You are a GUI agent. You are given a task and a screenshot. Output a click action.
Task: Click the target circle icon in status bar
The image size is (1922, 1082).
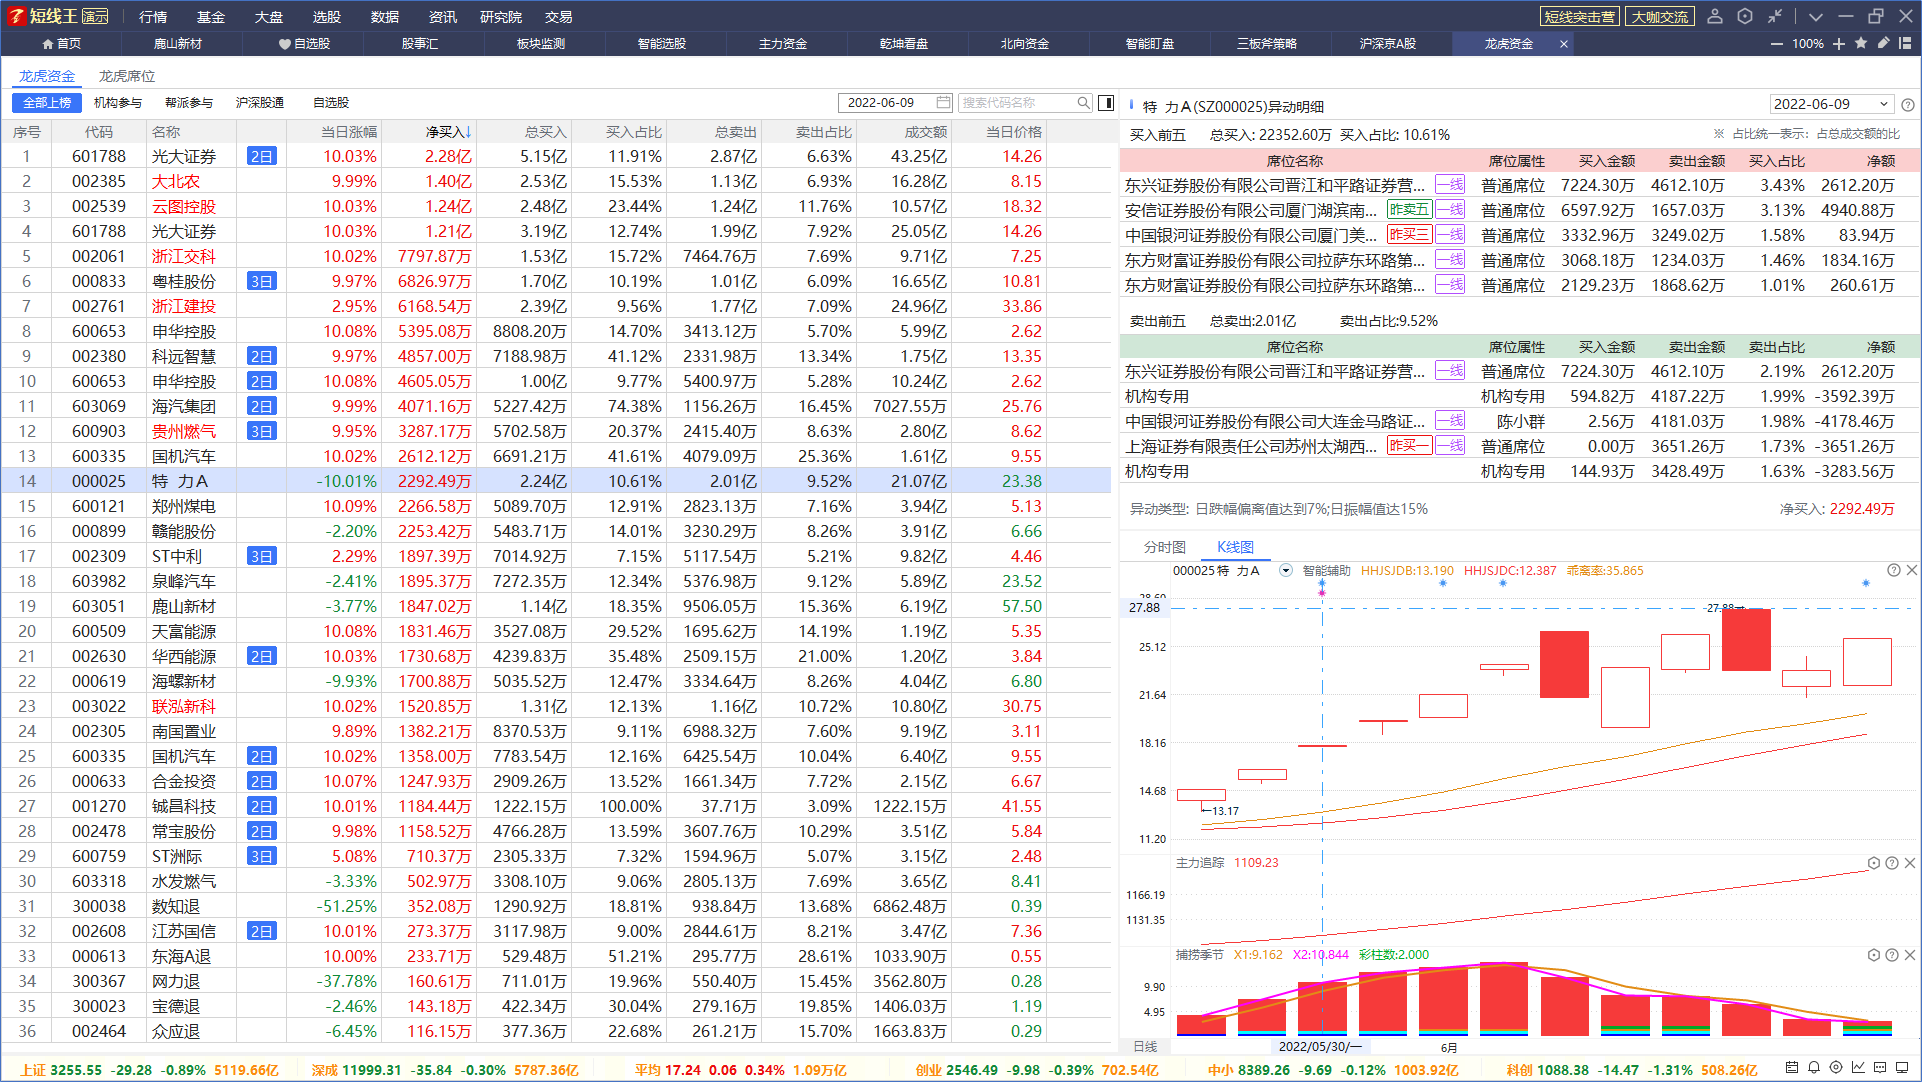click(x=1836, y=1068)
